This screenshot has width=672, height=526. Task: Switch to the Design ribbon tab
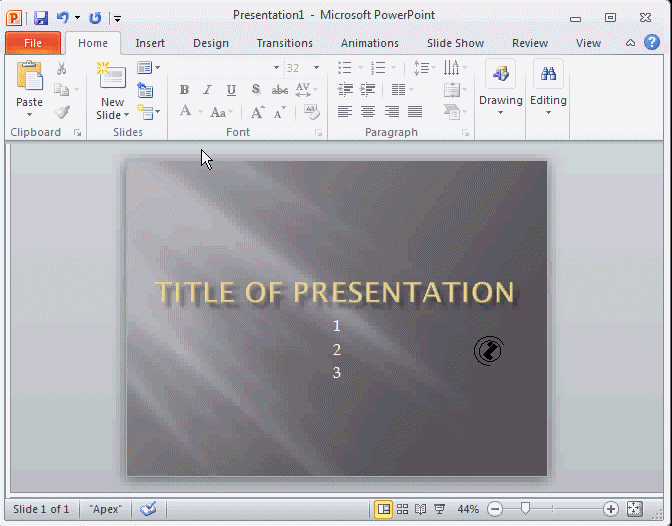(210, 43)
